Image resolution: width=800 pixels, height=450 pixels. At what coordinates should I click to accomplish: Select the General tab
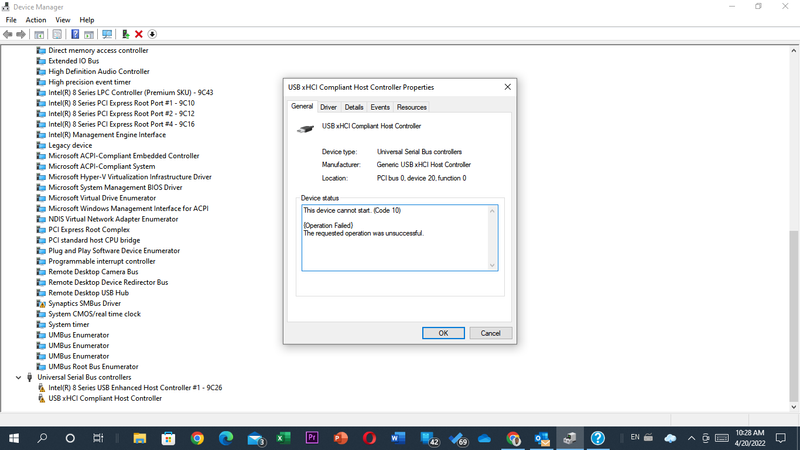point(302,106)
